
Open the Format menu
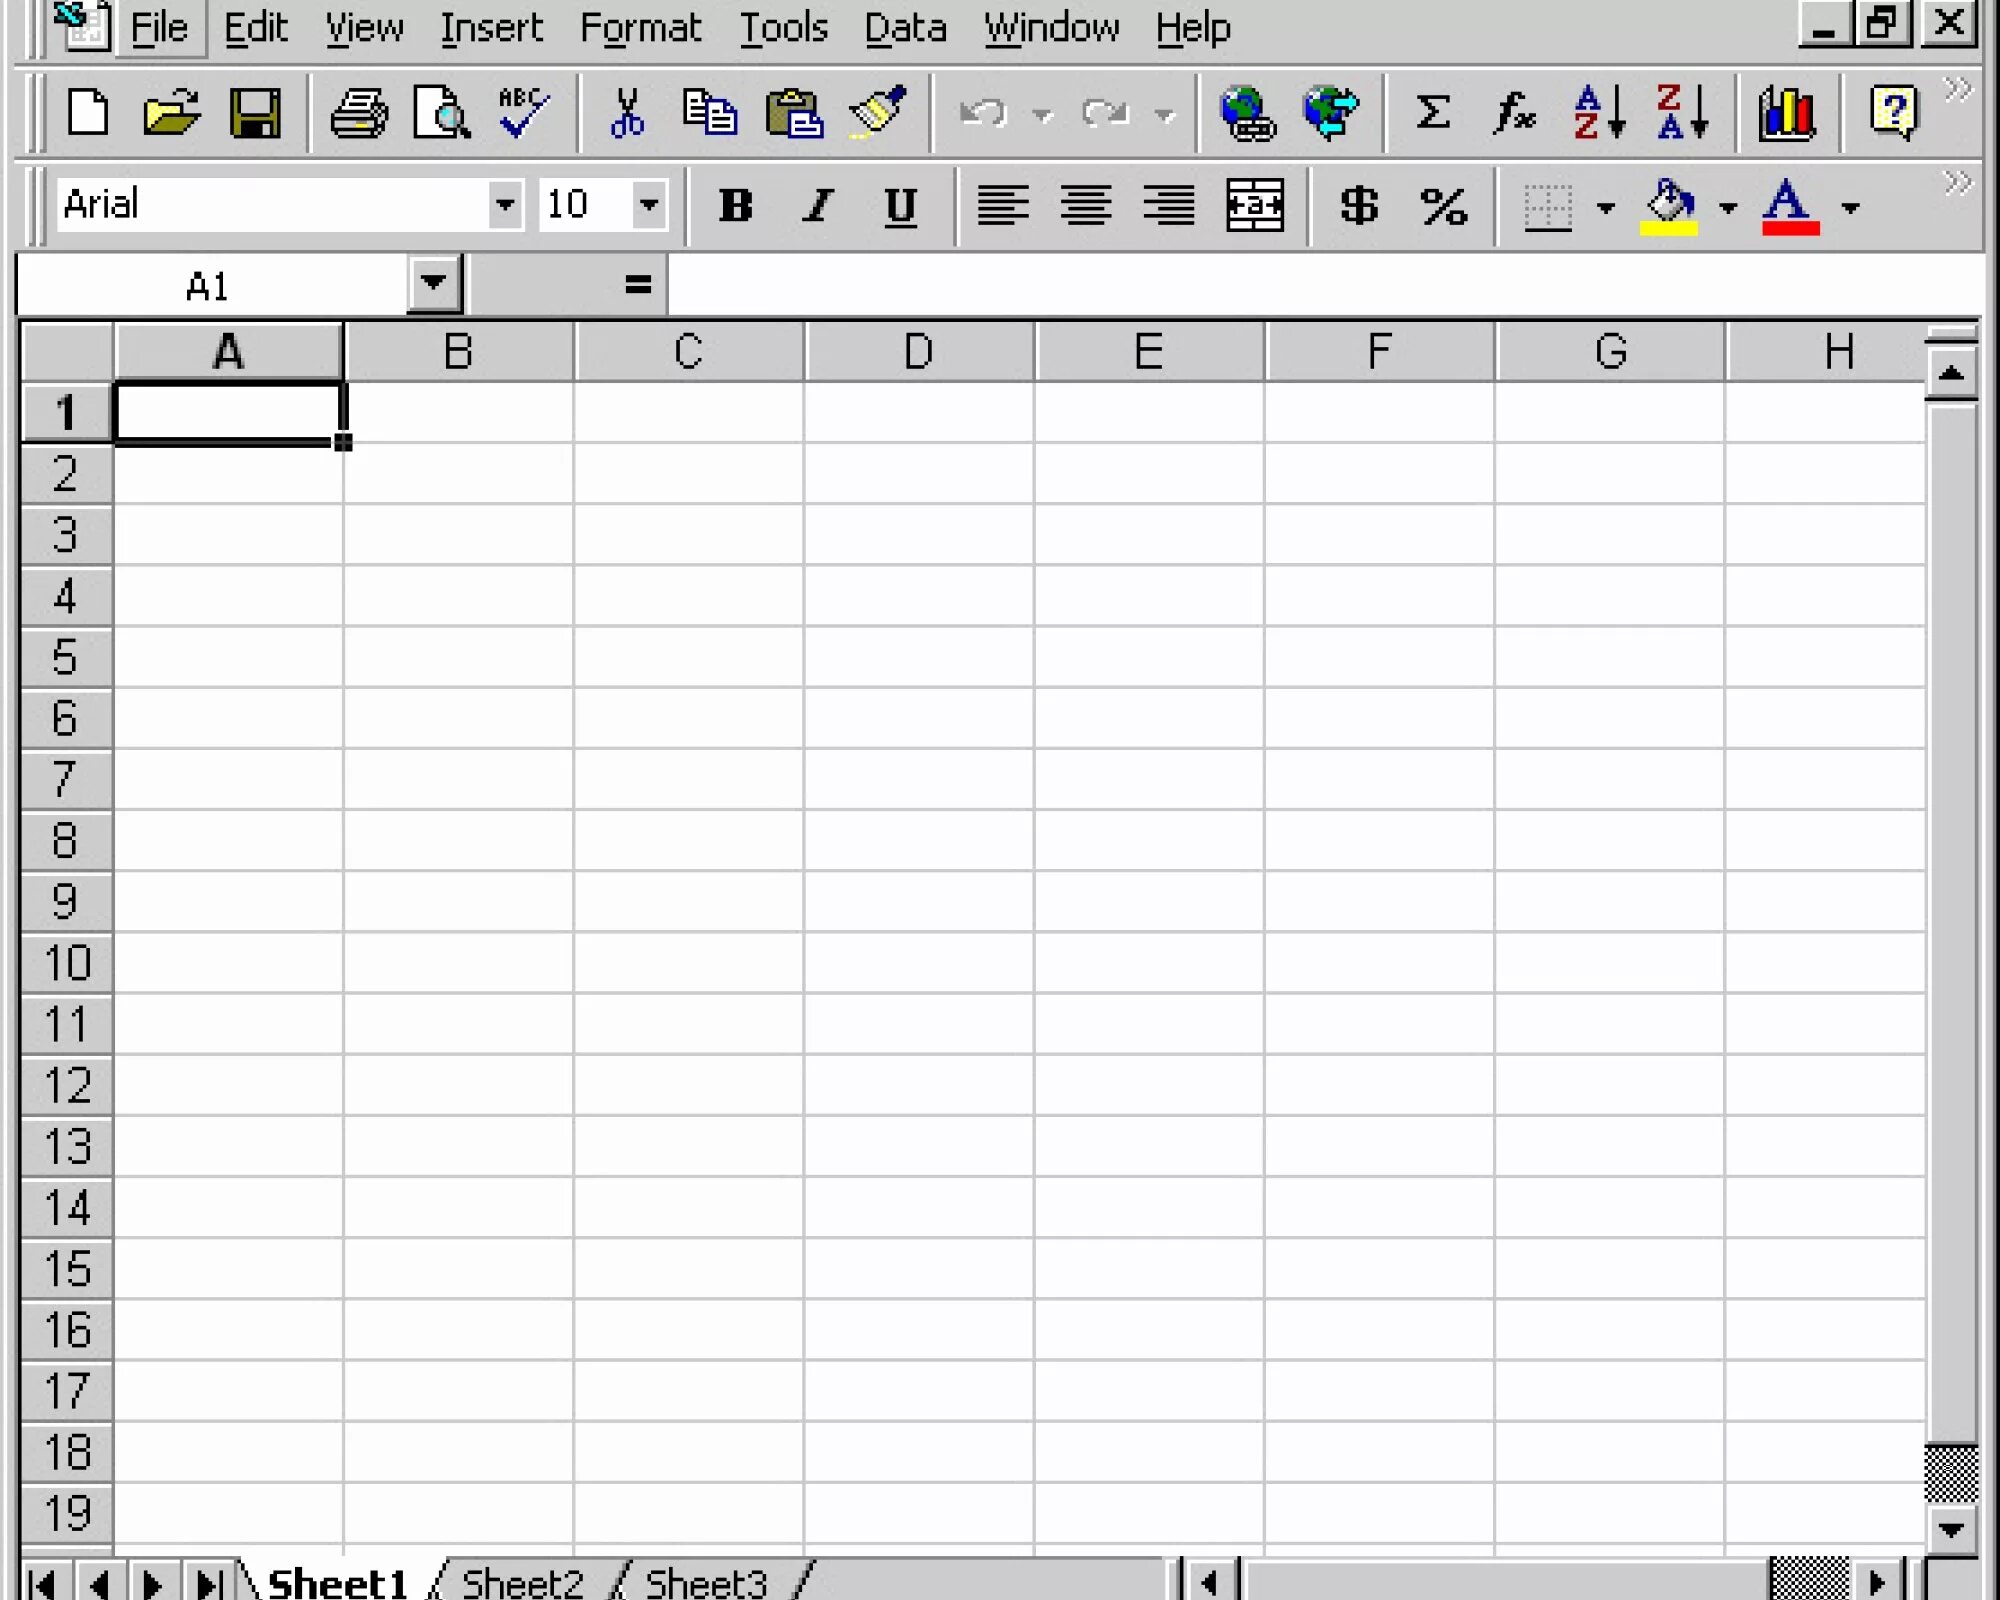click(x=640, y=28)
